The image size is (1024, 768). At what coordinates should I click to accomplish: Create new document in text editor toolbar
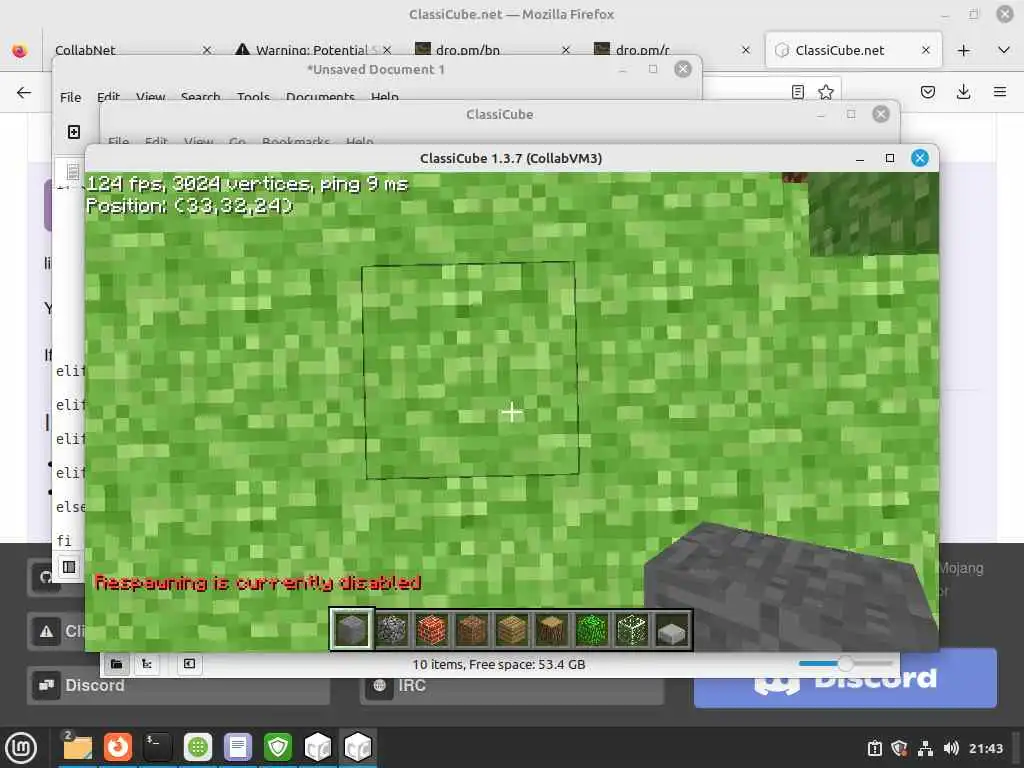point(74,132)
